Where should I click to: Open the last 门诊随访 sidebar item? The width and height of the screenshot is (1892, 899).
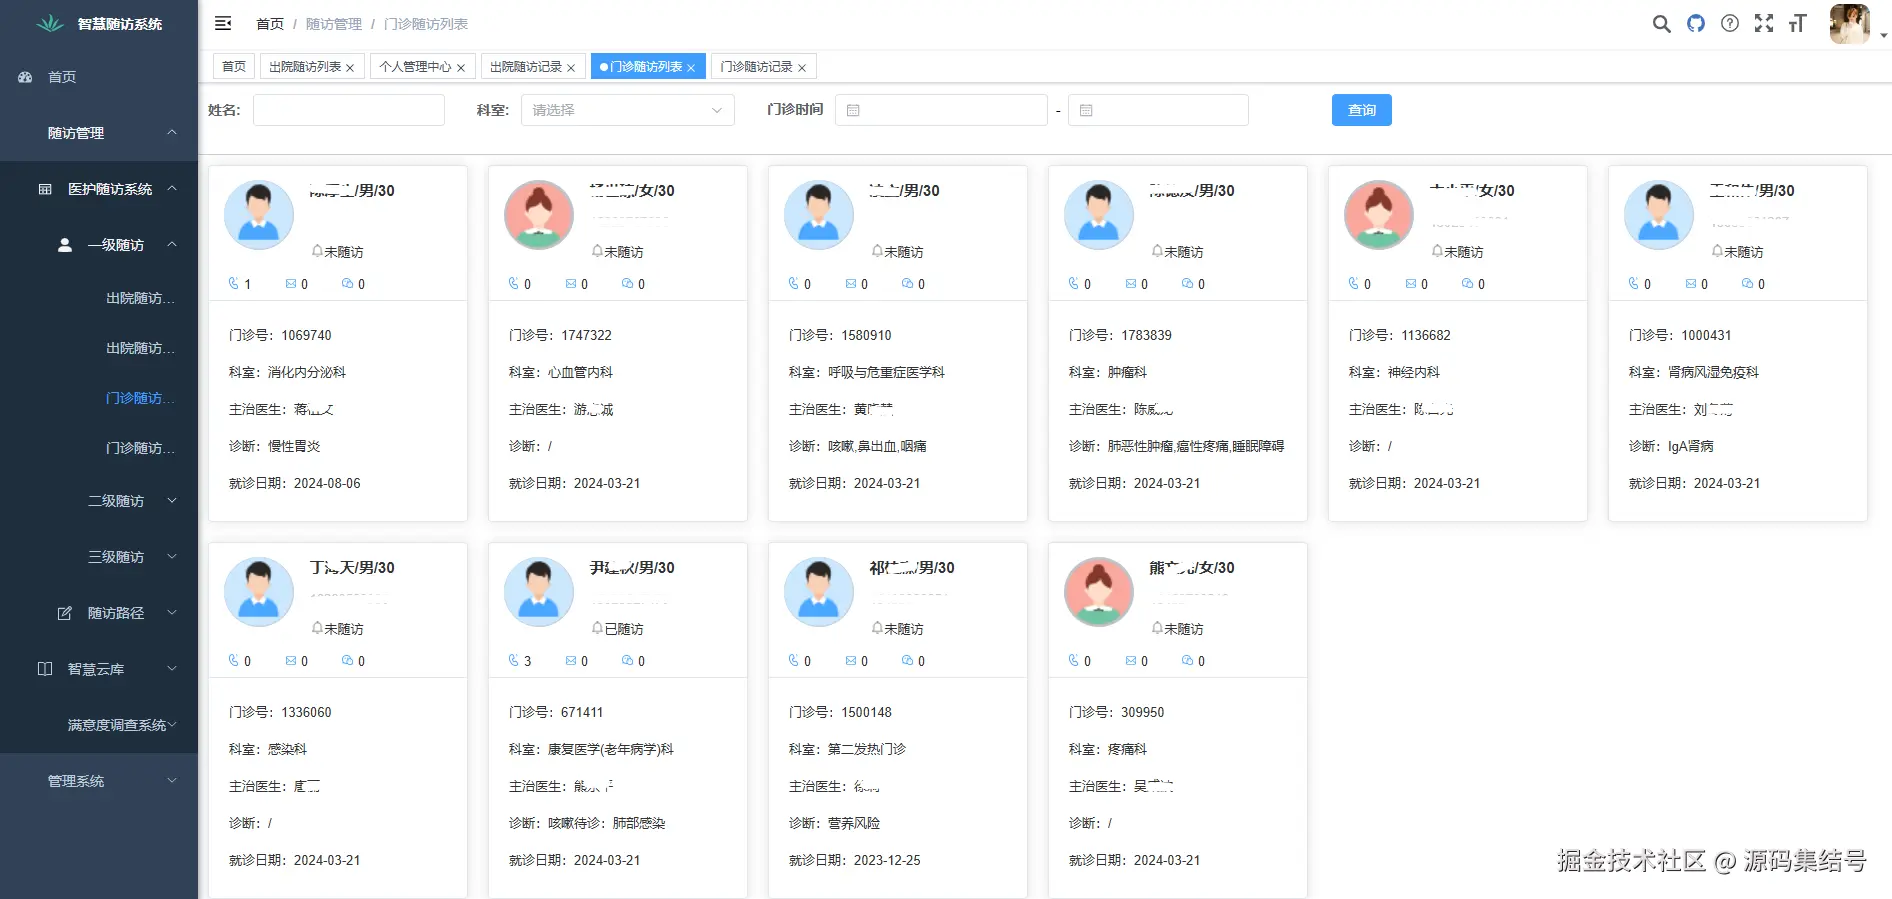point(99,448)
